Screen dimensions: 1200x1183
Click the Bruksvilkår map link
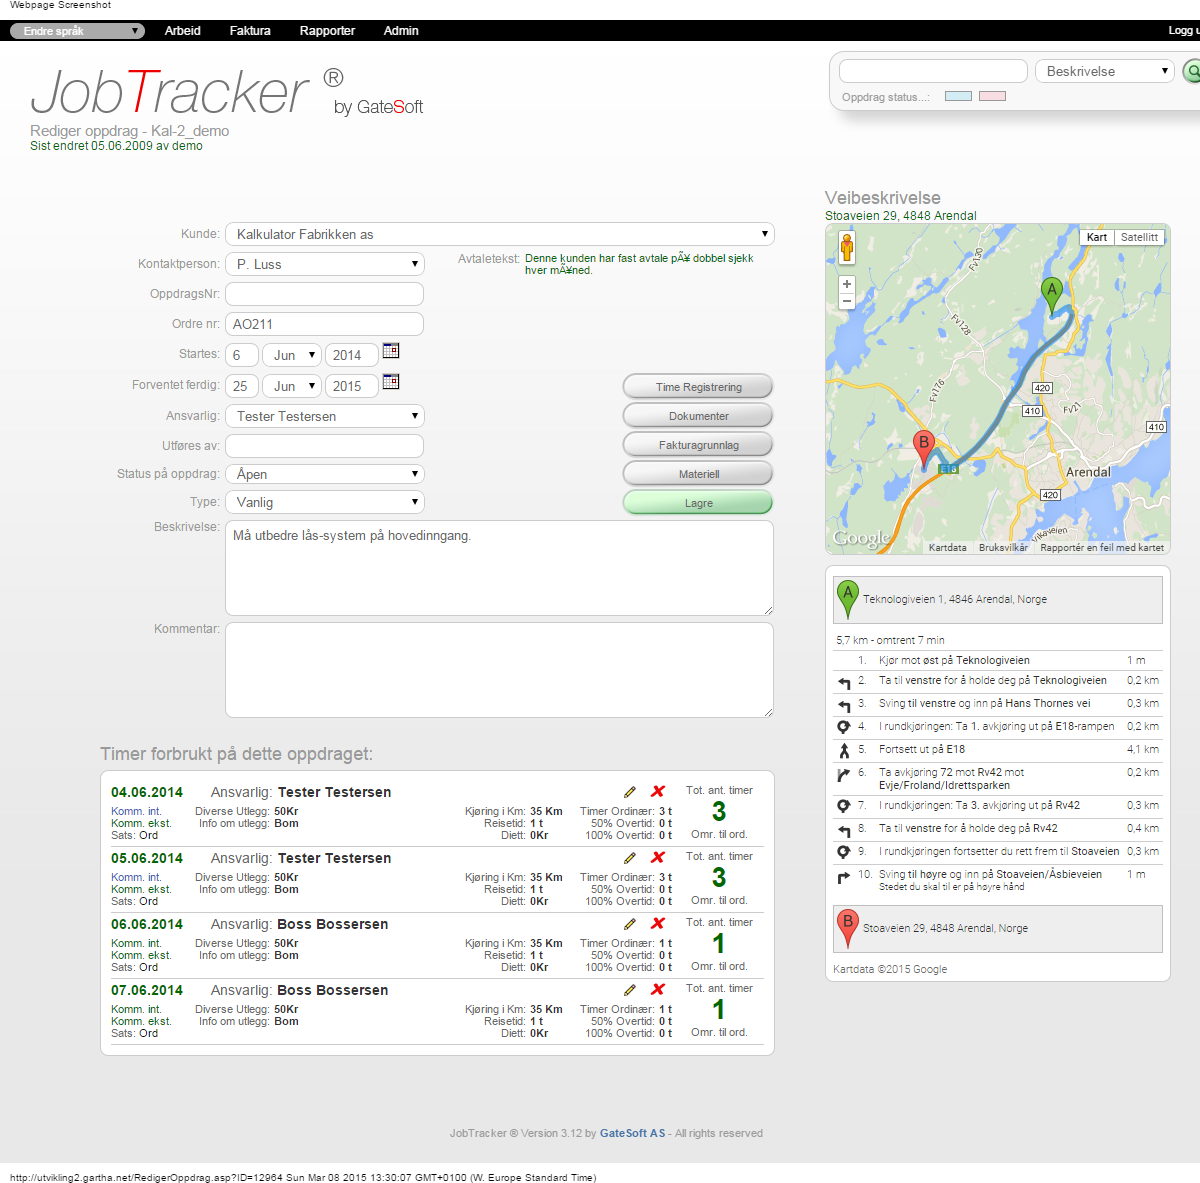click(1003, 548)
